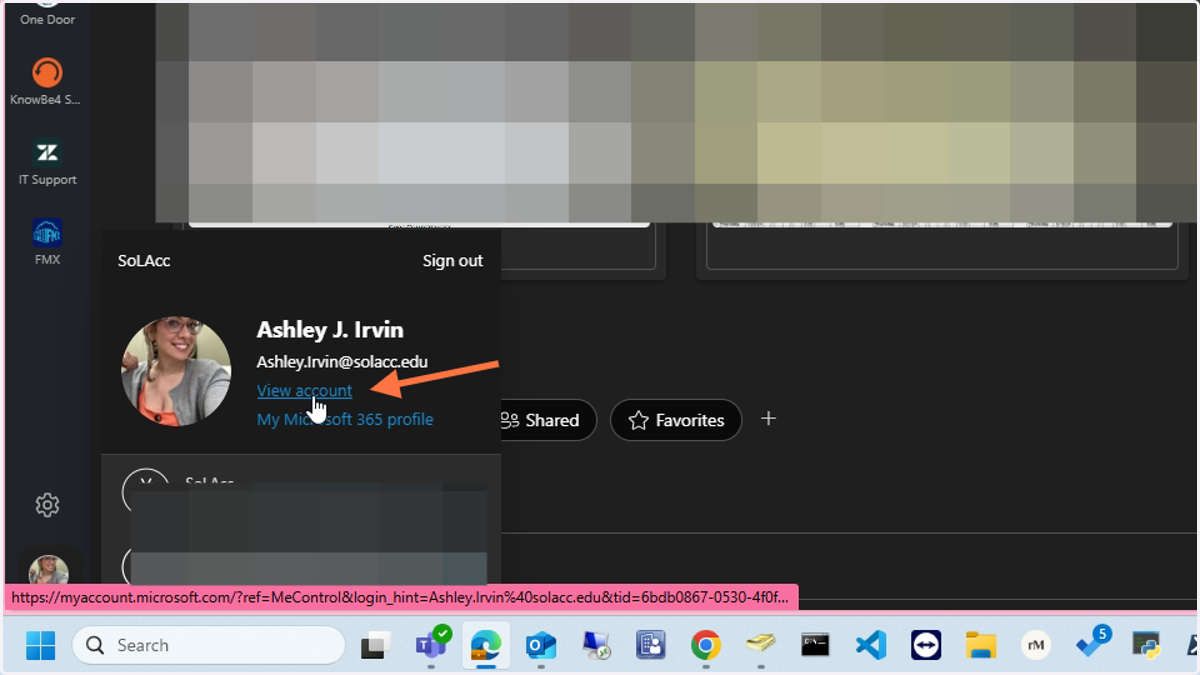This screenshot has height=675, width=1200.
Task: Open Task View on the taskbar
Action: pos(375,646)
